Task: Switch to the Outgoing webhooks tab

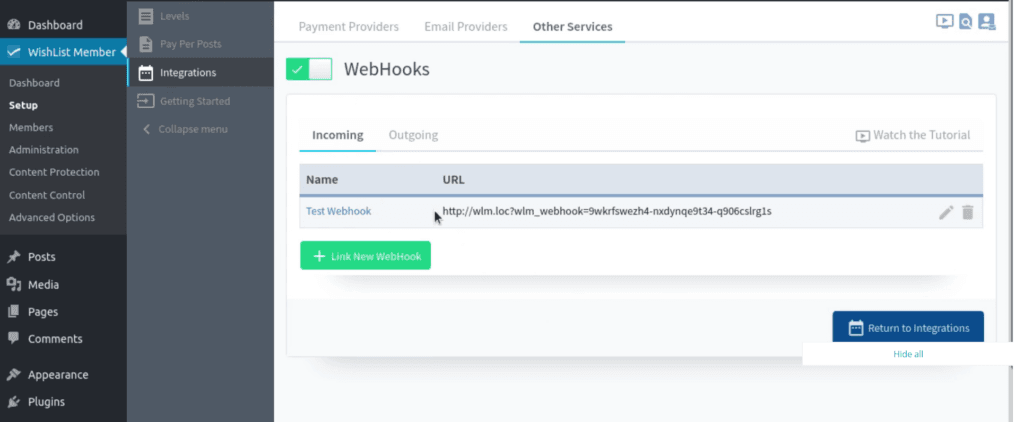Action: tap(413, 135)
